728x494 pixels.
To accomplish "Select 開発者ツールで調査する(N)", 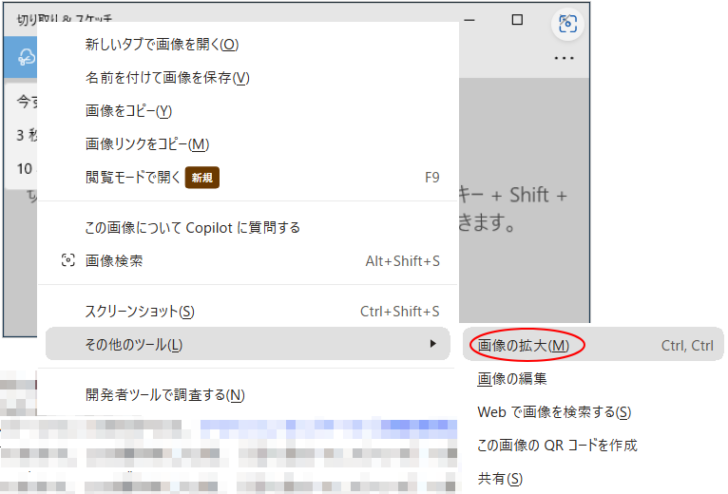I will point(247,395).
